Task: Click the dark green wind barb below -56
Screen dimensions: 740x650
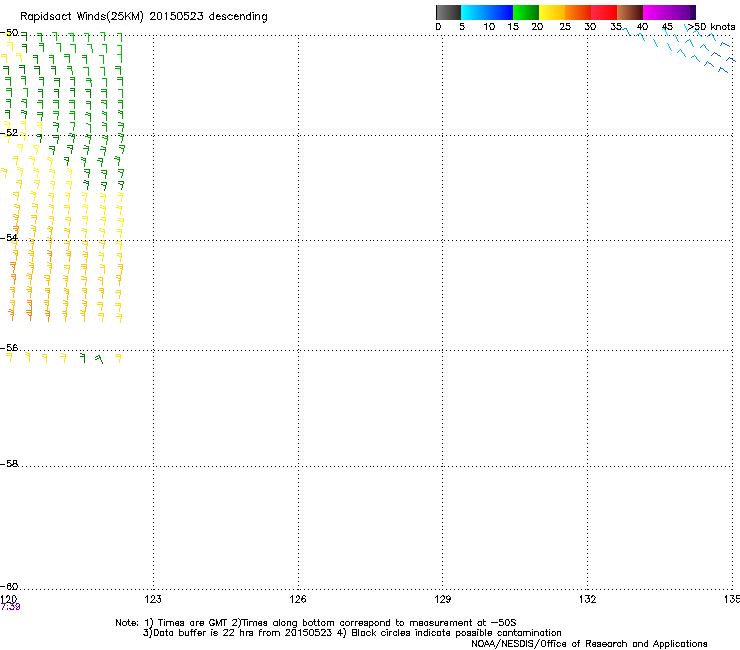Action: pyautogui.click(x=83, y=357)
